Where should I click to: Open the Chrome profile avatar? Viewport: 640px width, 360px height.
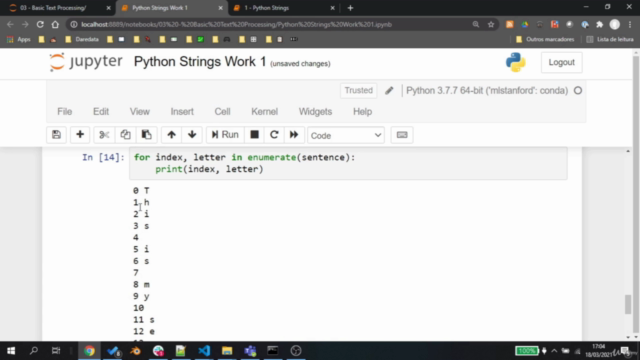[x=615, y=24]
